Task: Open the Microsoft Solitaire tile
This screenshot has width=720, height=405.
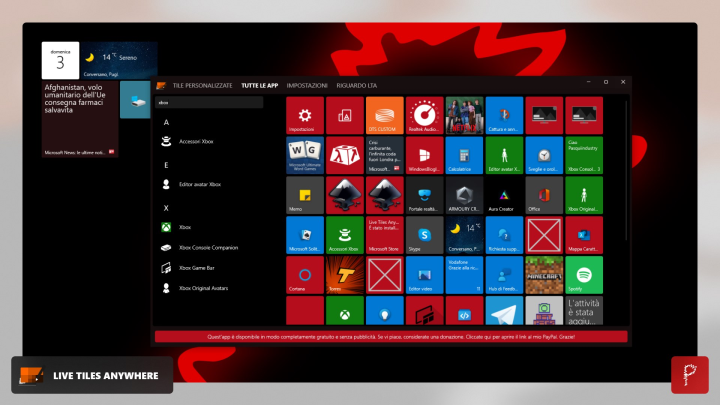Action: click(305, 235)
